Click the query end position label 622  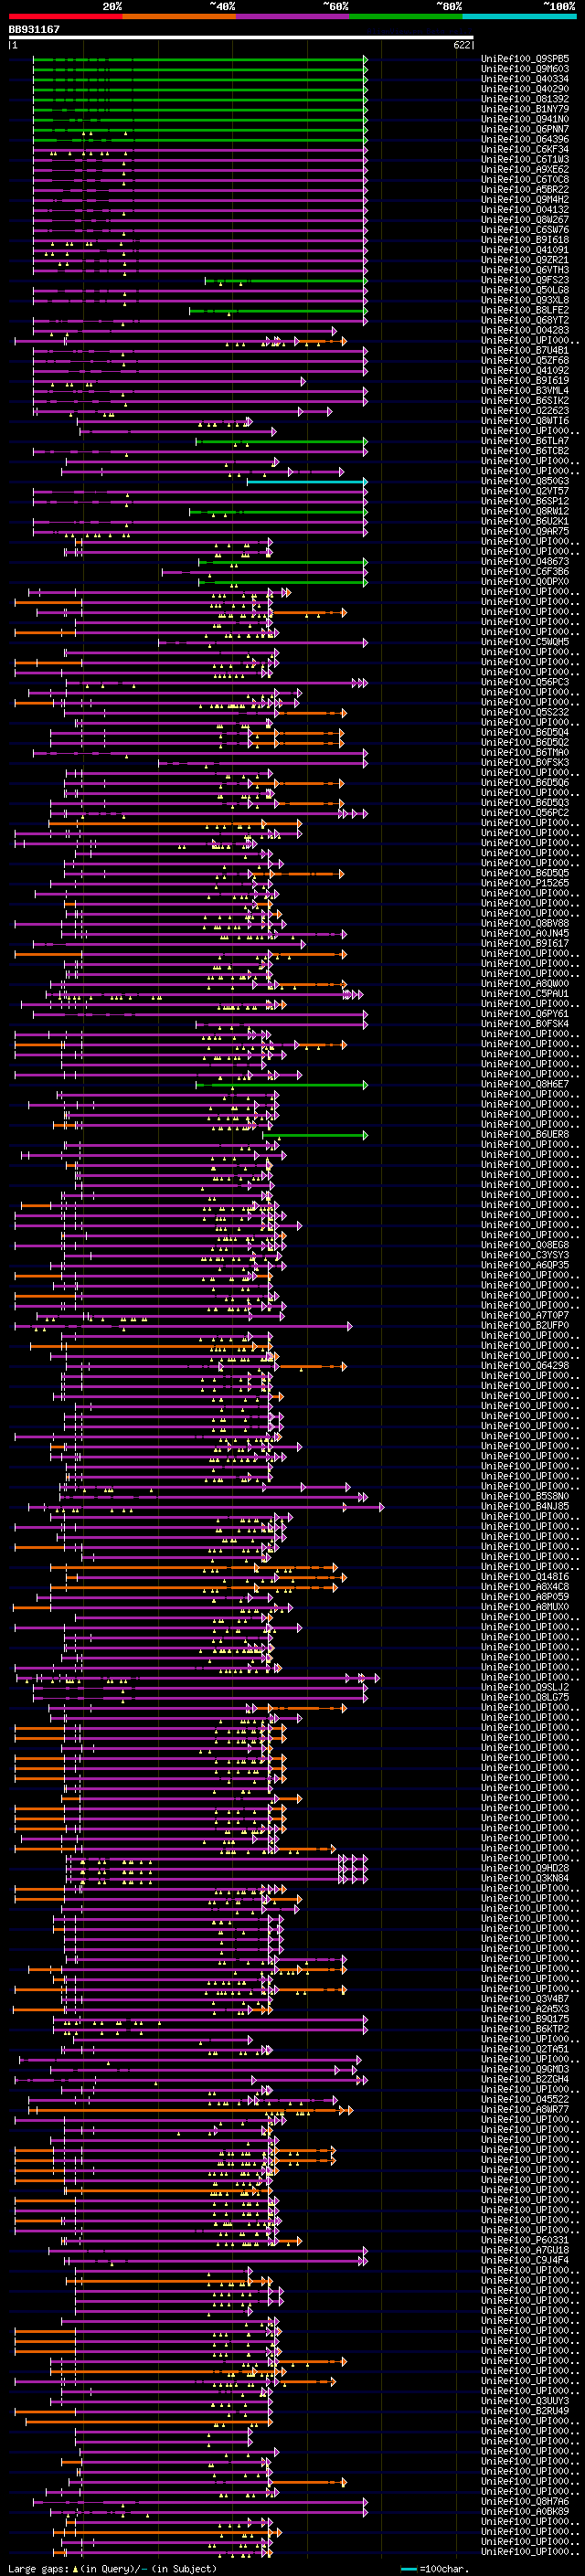(462, 45)
